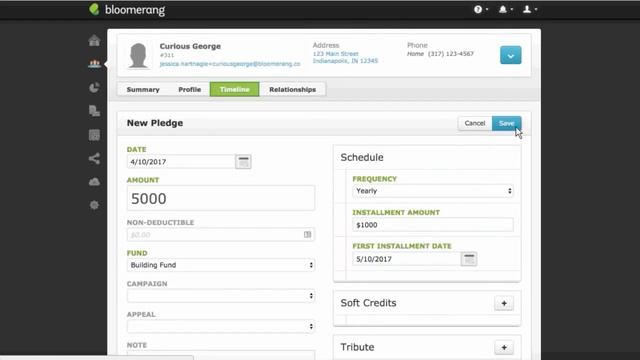This screenshot has width=640, height=360.
Task: Open Settings gear in sidebar
Action: coord(94,205)
